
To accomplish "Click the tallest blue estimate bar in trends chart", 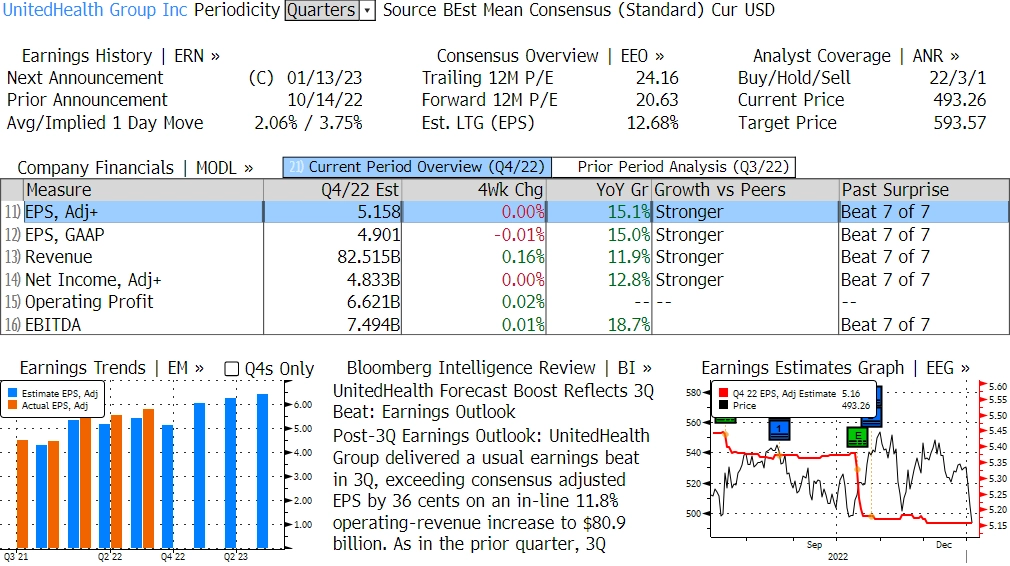I will pos(262,471).
